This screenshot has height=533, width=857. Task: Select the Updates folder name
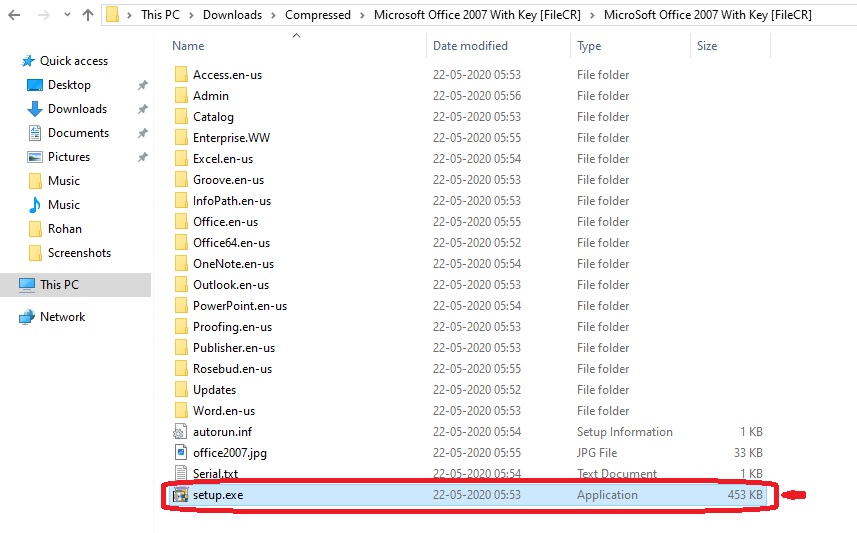point(214,390)
